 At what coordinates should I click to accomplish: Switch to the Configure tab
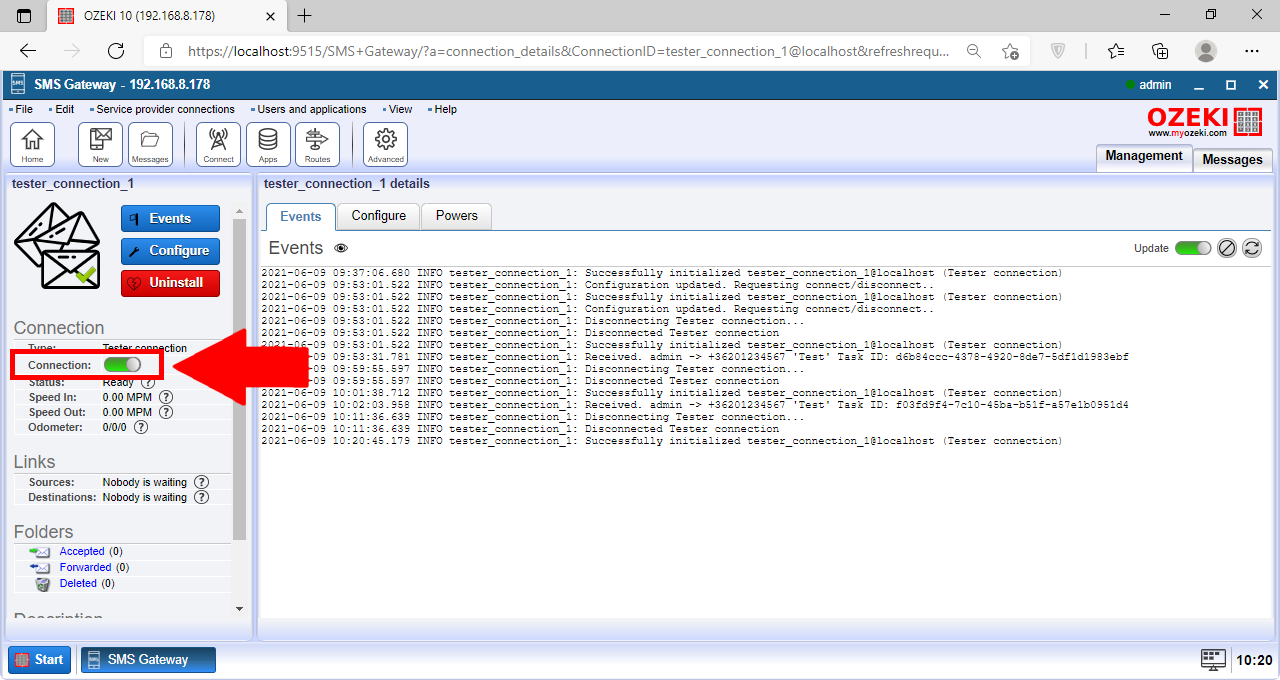click(379, 216)
